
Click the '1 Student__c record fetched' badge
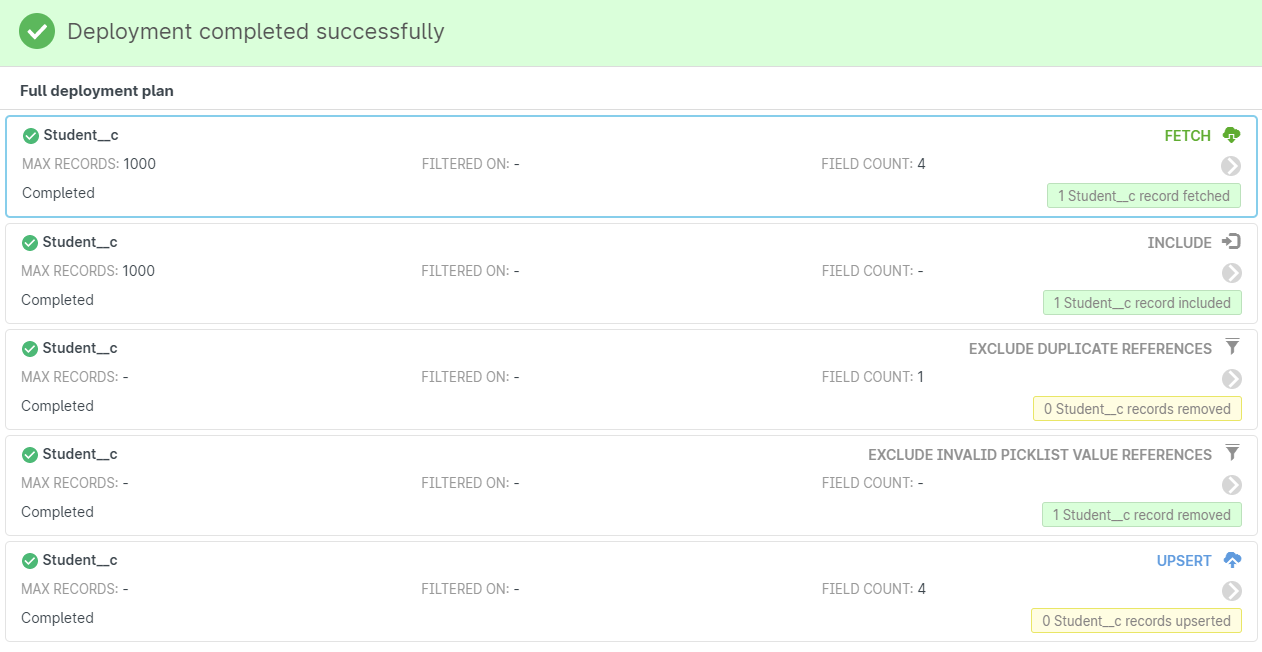click(1143, 196)
